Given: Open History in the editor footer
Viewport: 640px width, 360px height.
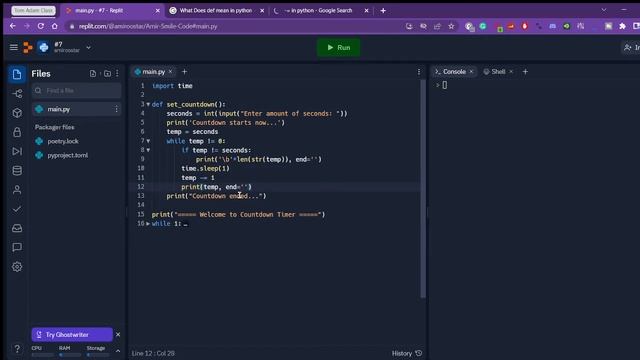Looking at the screenshot, I should 407,353.
